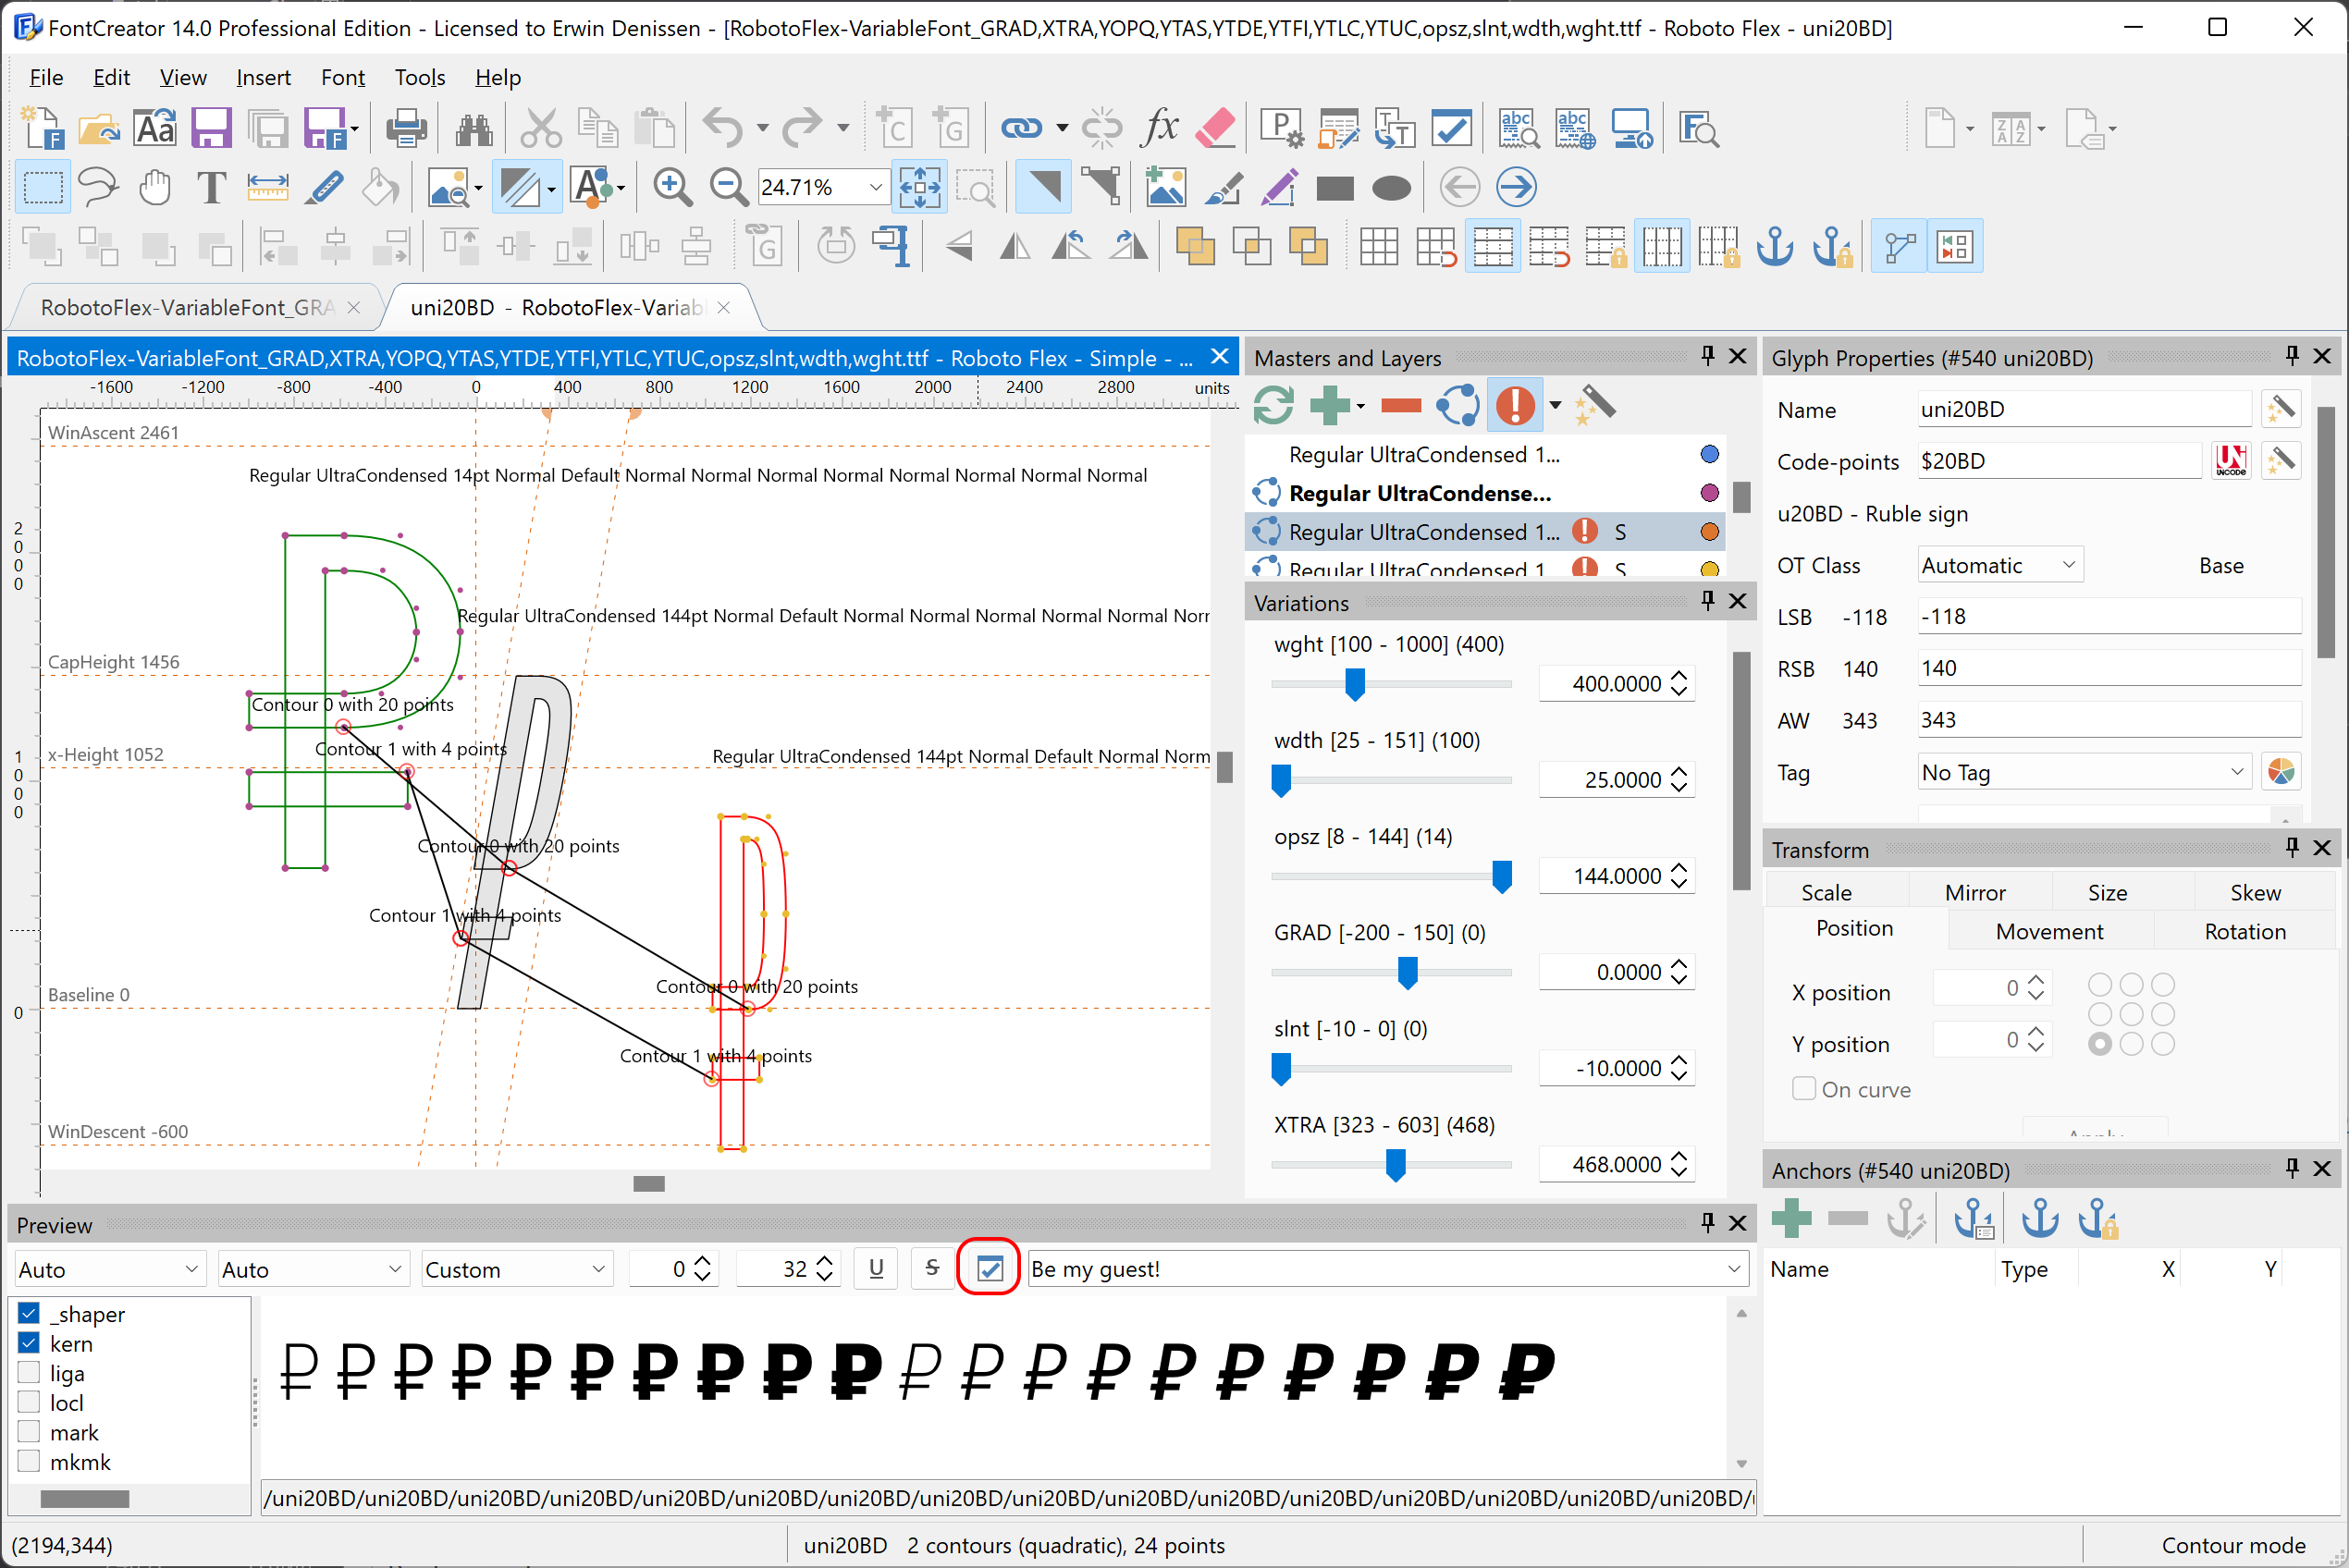2349x1568 pixels.
Task: Remove master with red minus icon
Action: point(1401,405)
